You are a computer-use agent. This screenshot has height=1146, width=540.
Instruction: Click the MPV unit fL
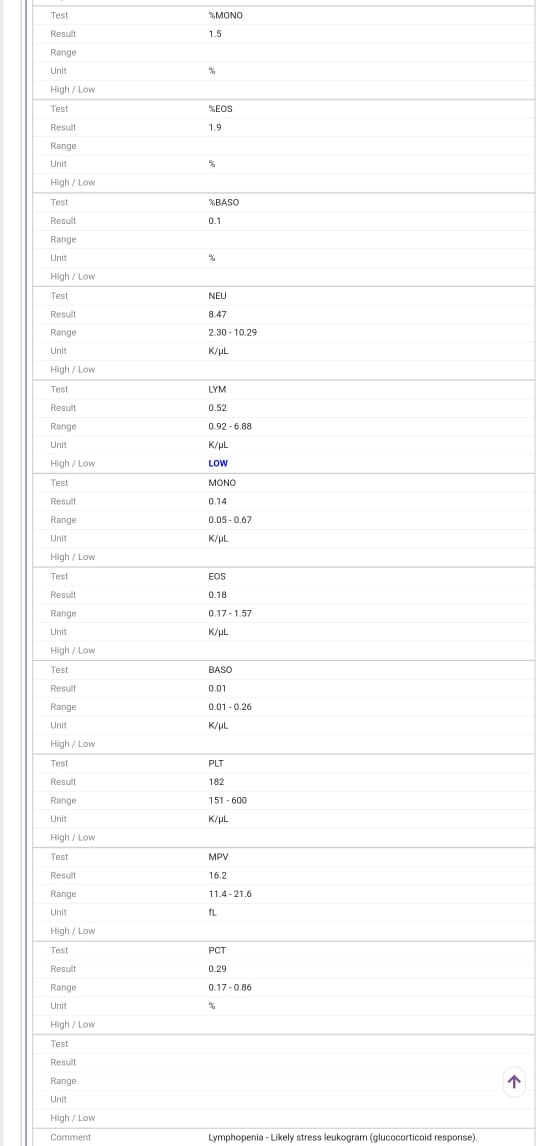(213, 912)
